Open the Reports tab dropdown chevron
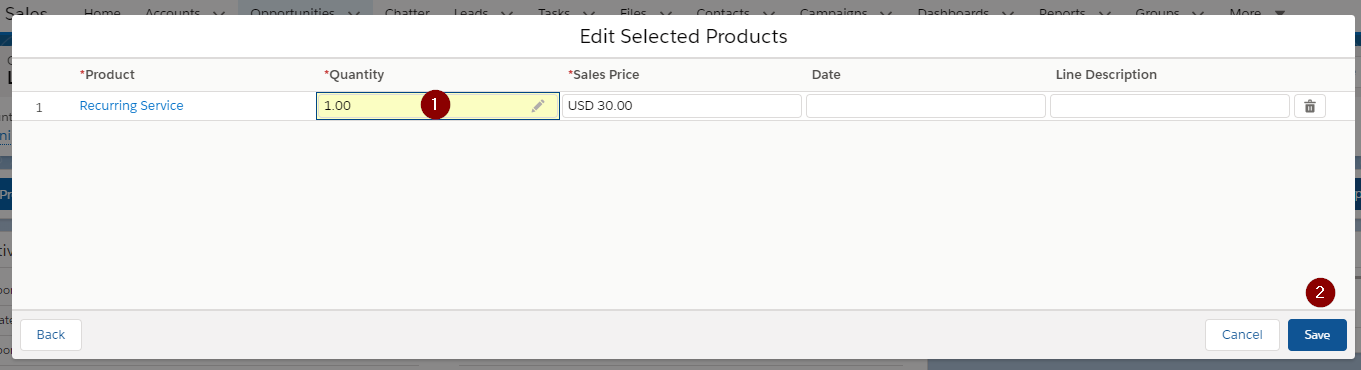Viewport: 1361px width, 370px height. click(x=1103, y=13)
